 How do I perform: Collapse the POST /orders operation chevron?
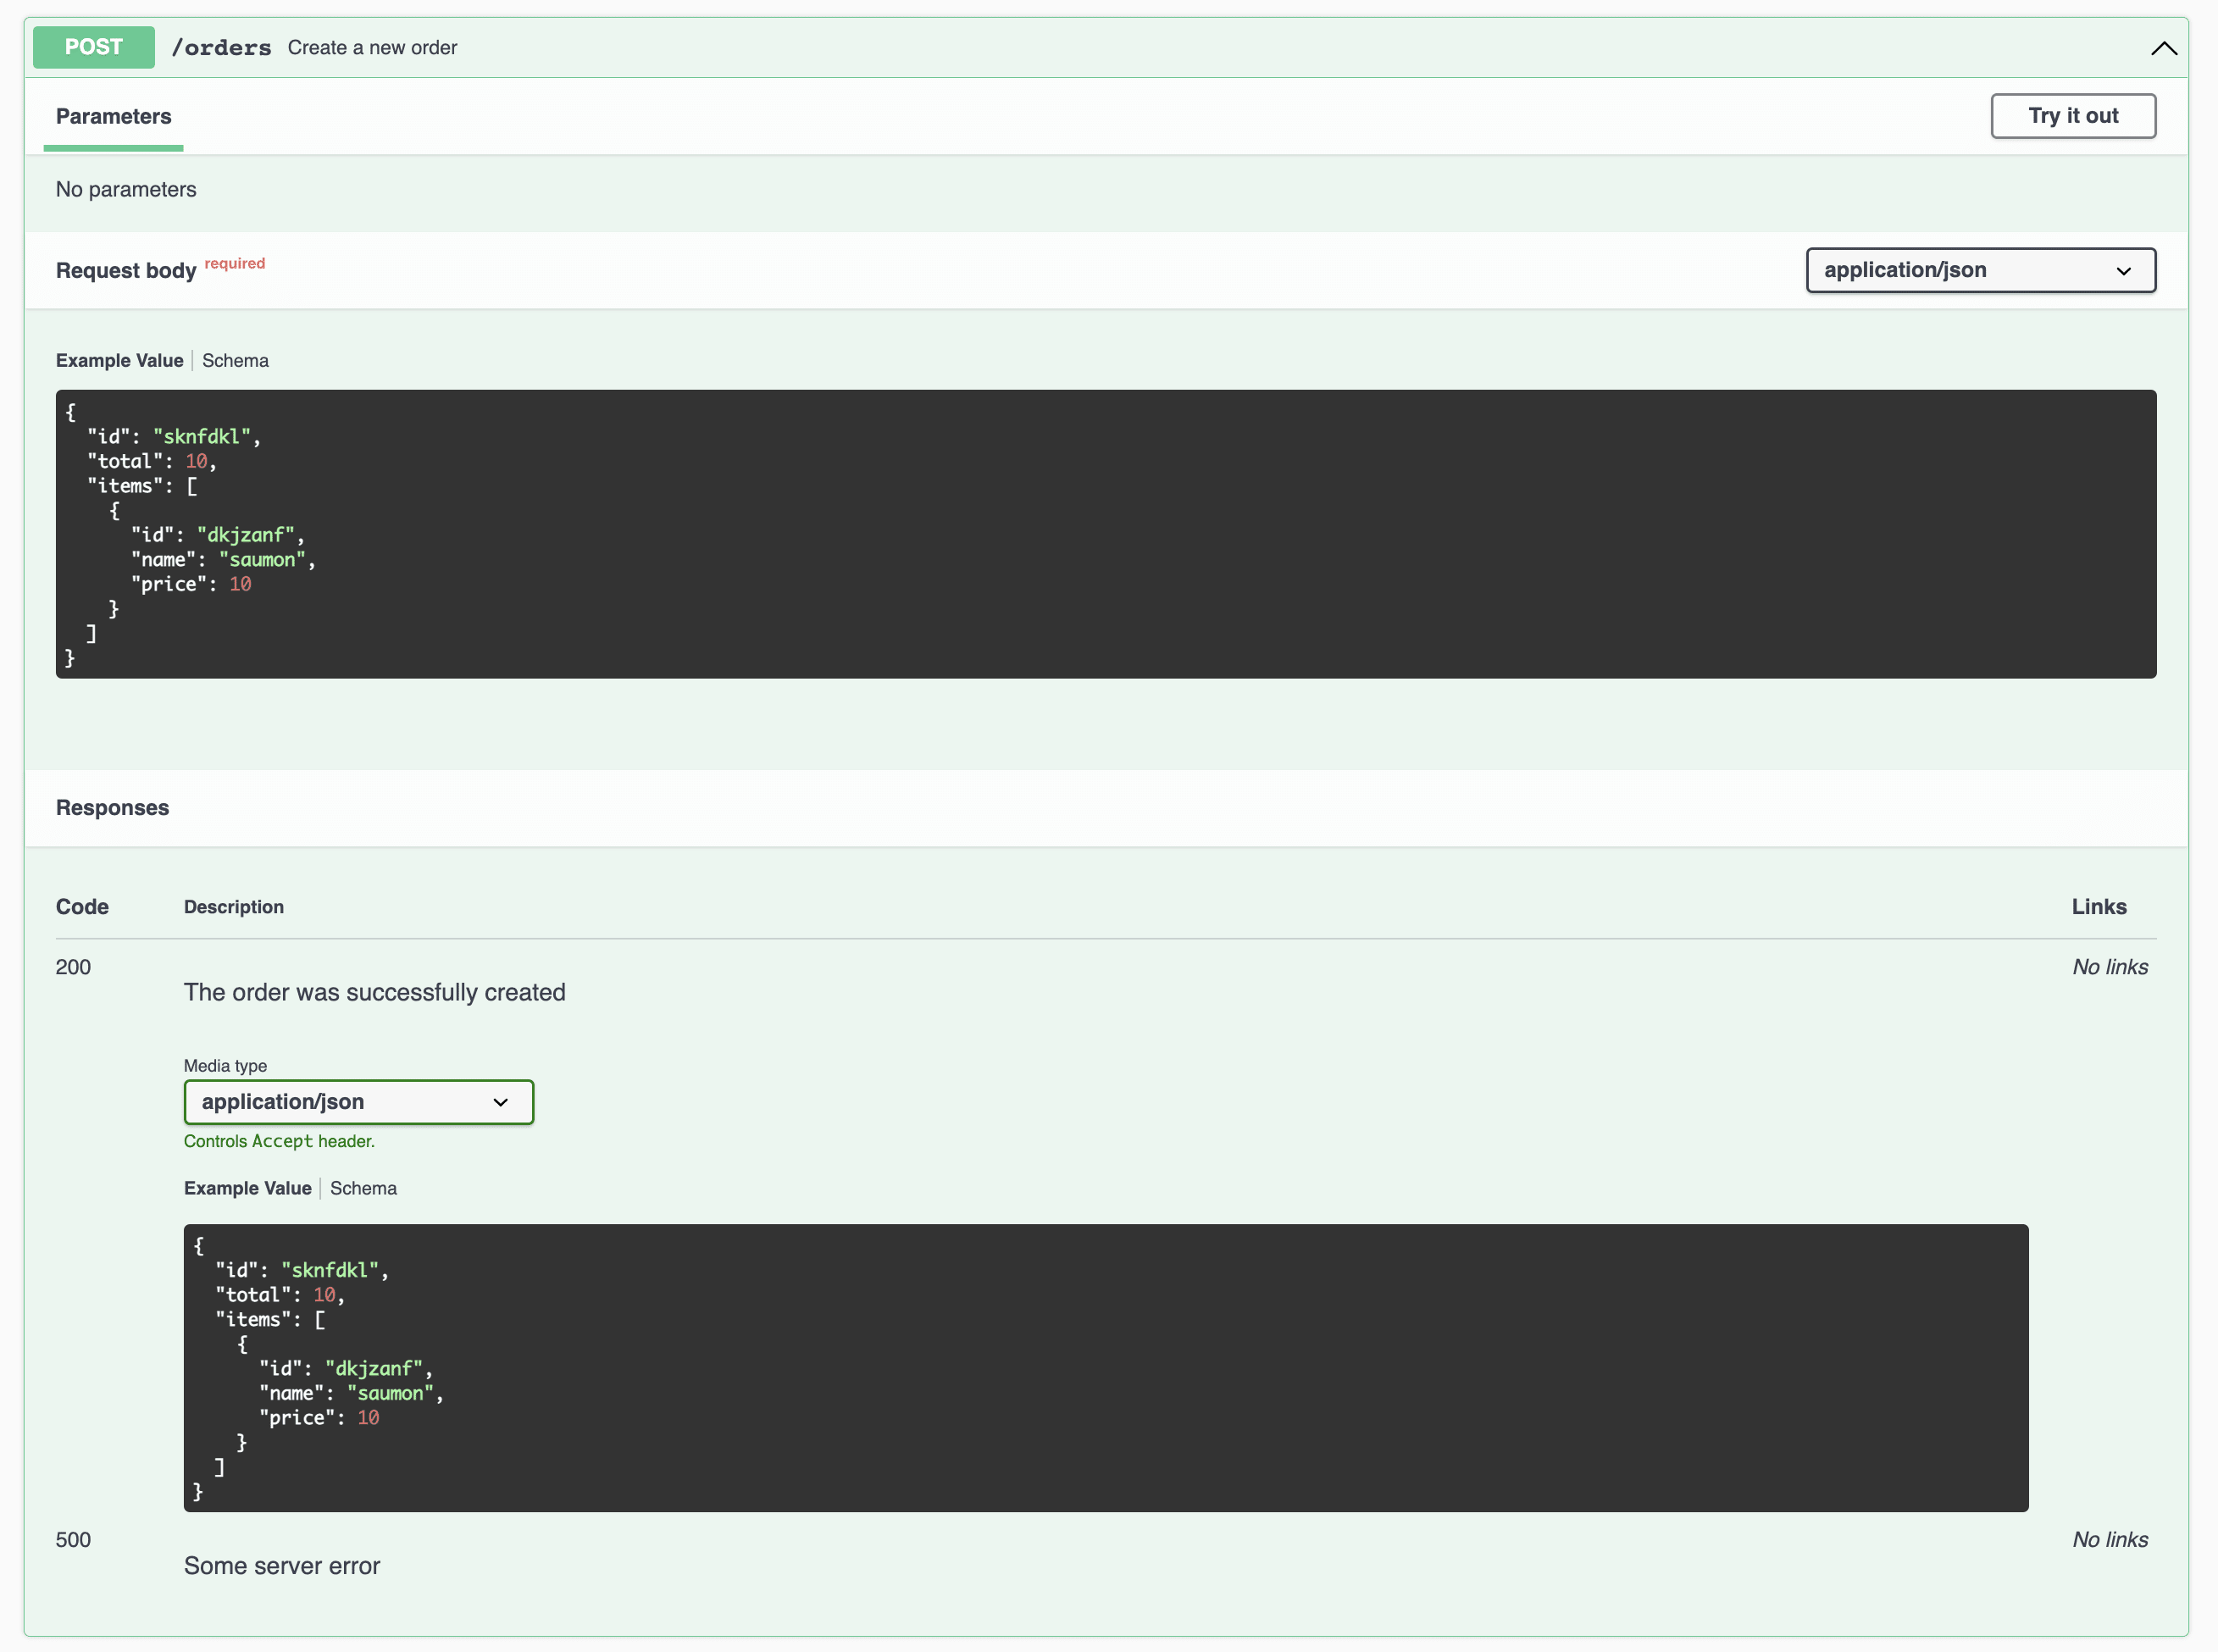point(2163,48)
